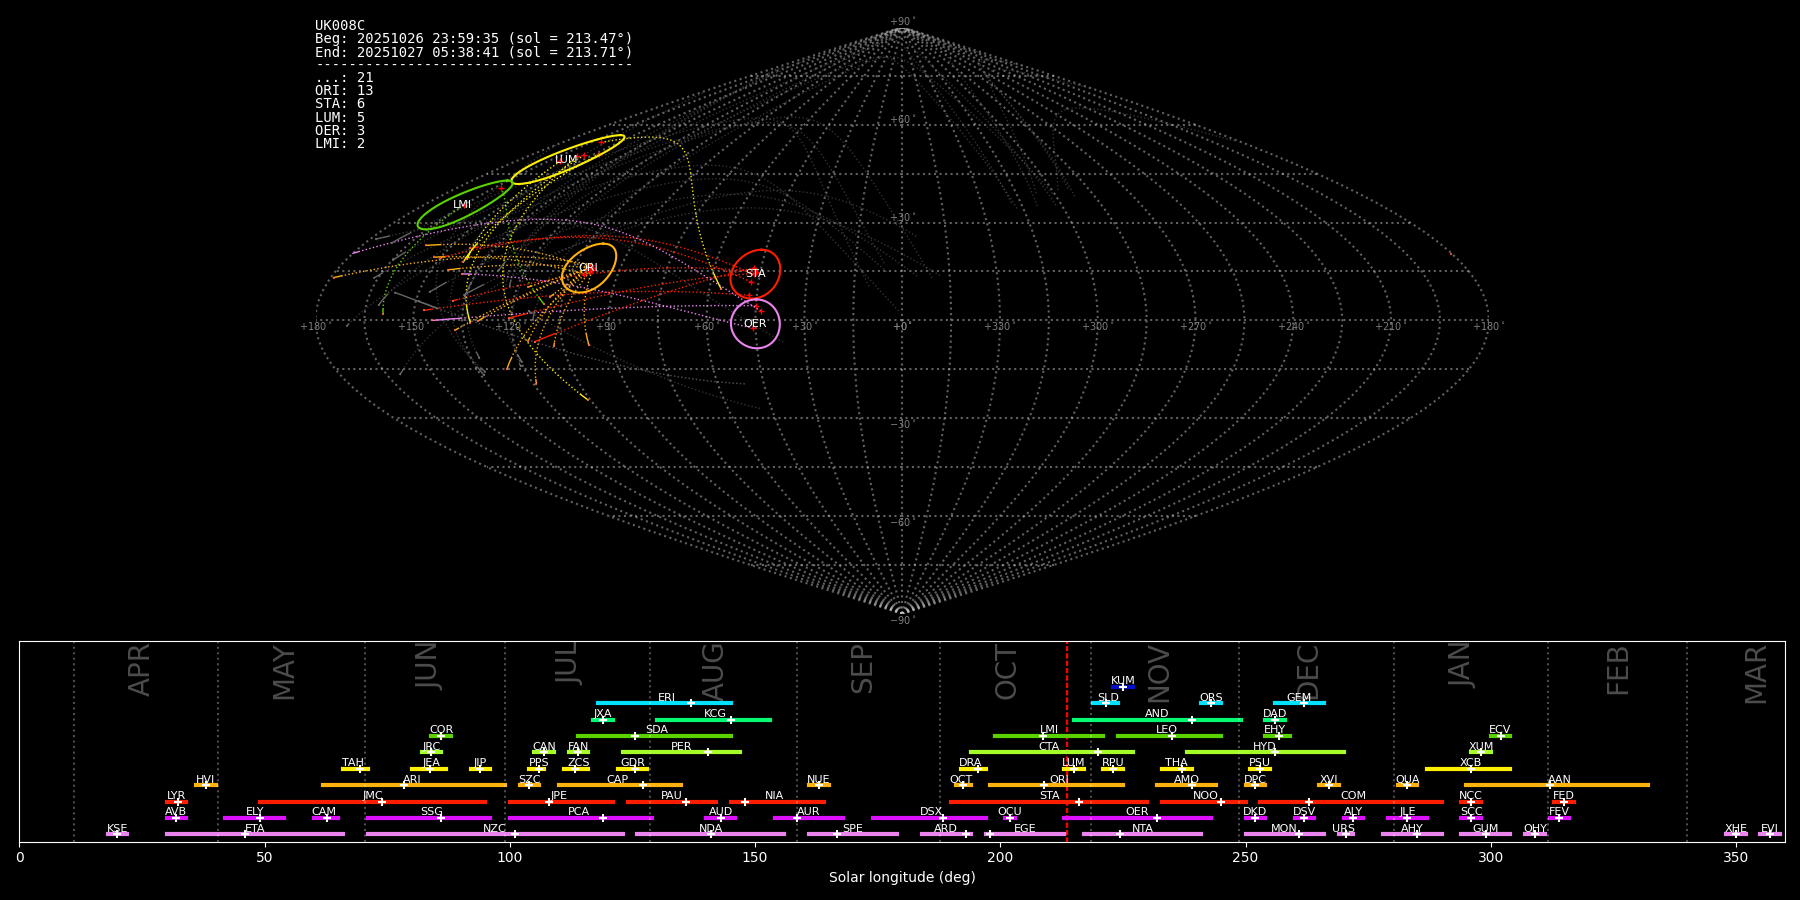This screenshot has height=900, width=1800.
Task: Click the red JMC shower bar
Action: pos(372,802)
